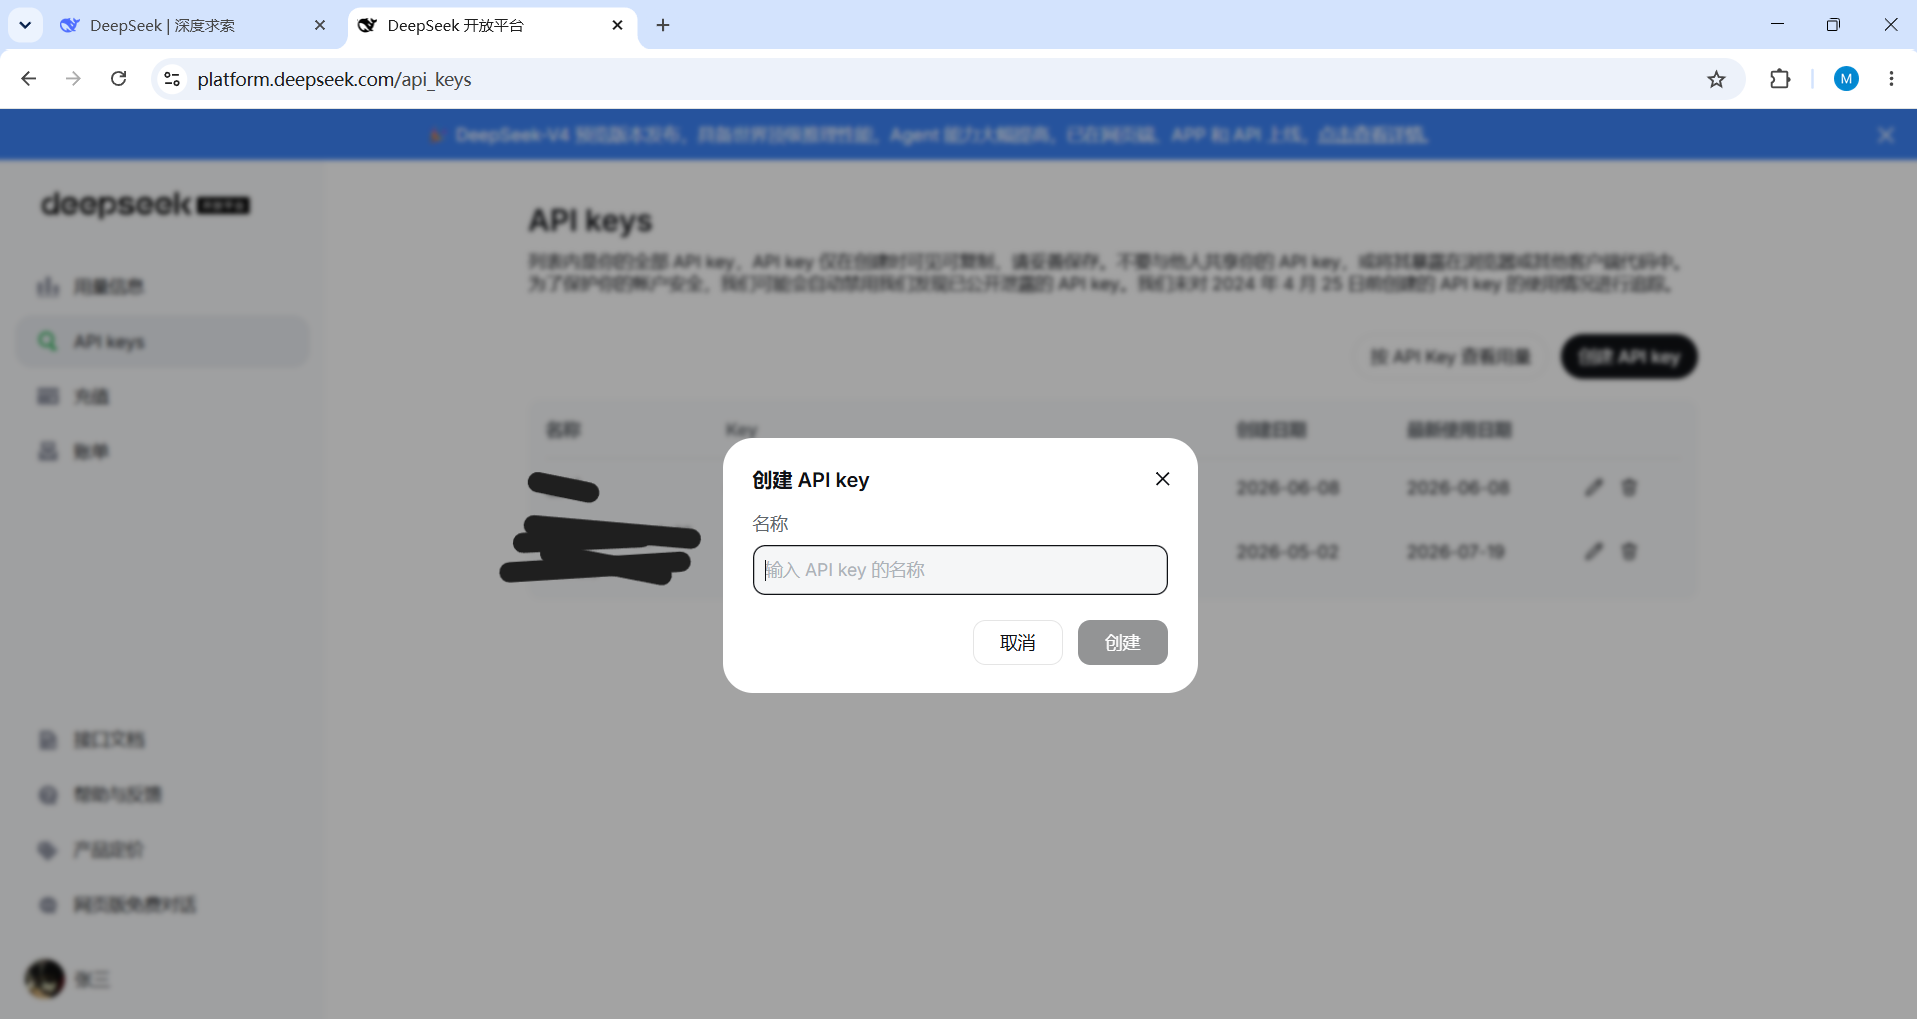Open a new browser tab
The width and height of the screenshot is (1917, 1019).
click(663, 25)
